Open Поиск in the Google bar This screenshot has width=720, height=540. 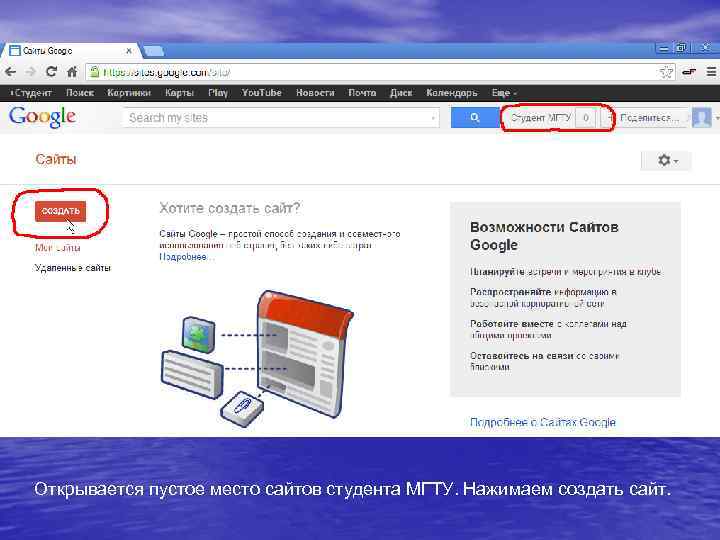[x=80, y=93]
